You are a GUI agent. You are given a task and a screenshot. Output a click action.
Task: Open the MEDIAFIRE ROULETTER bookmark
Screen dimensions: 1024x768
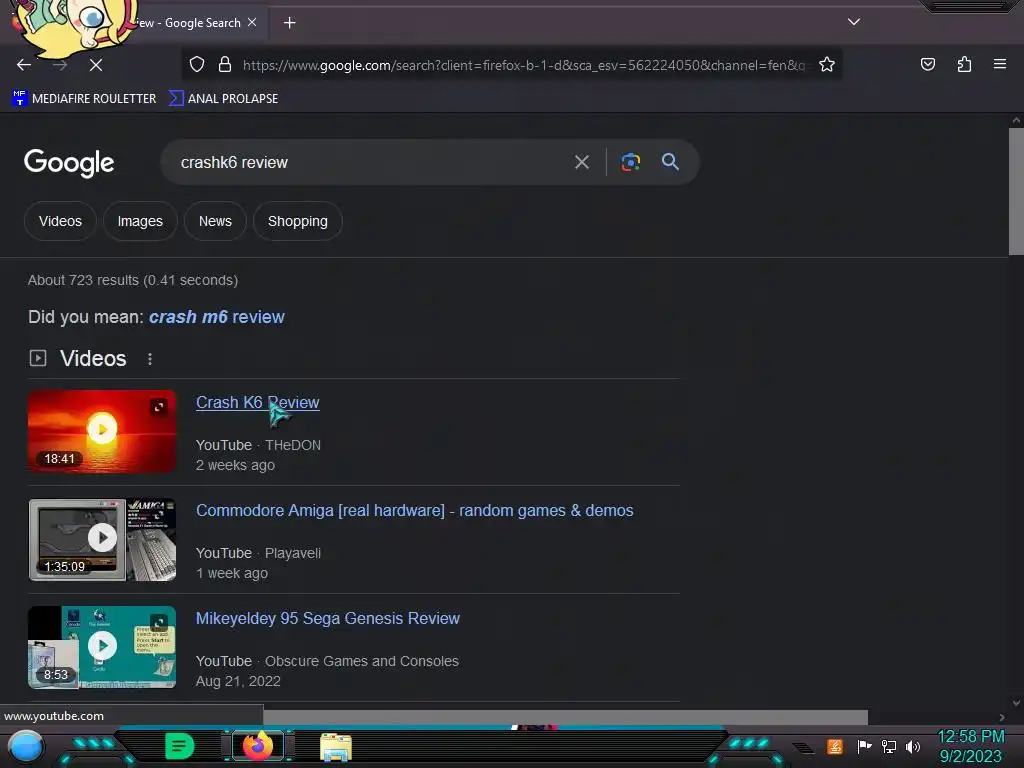tap(84, 99)
